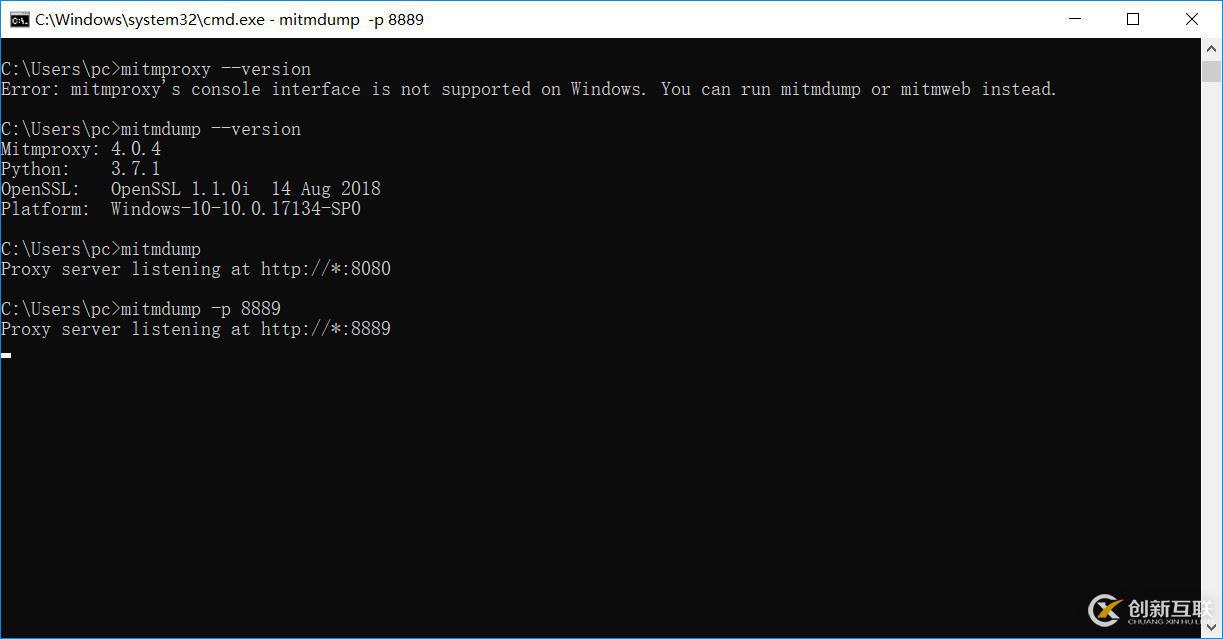Click the window title text in title bar
The width and height of the screenshot is (1223, 639).
(x=229, y=19)
